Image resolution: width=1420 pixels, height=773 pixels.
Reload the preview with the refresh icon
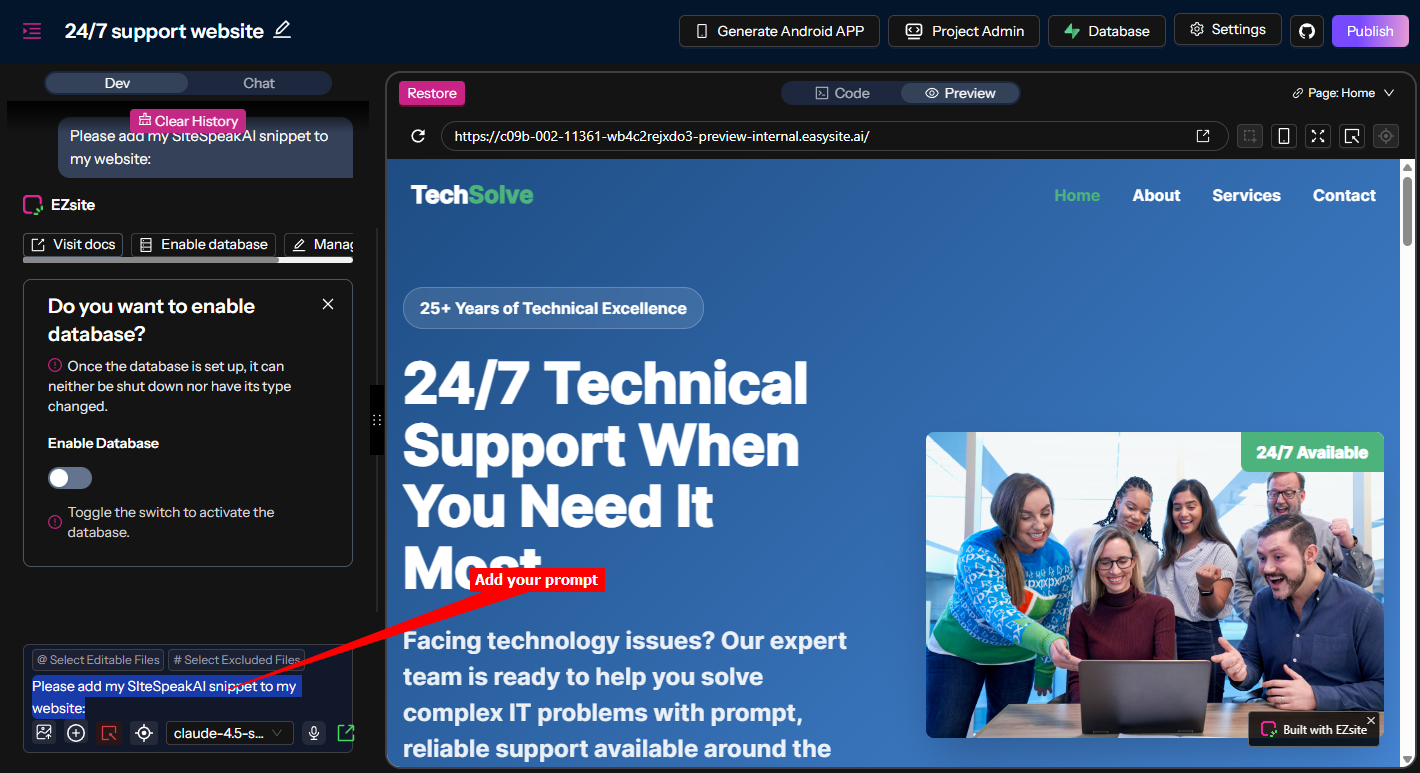tap(419, 136)
